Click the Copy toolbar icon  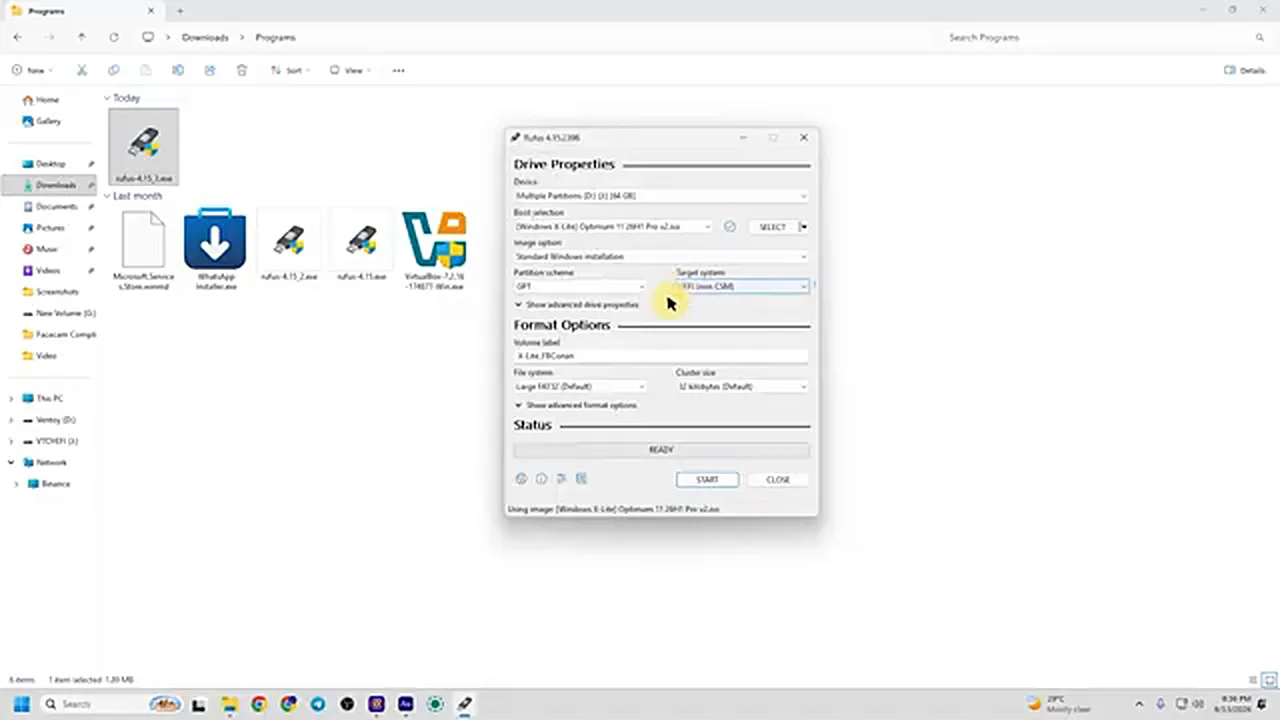pyautogui.click(x=114, y=71)
